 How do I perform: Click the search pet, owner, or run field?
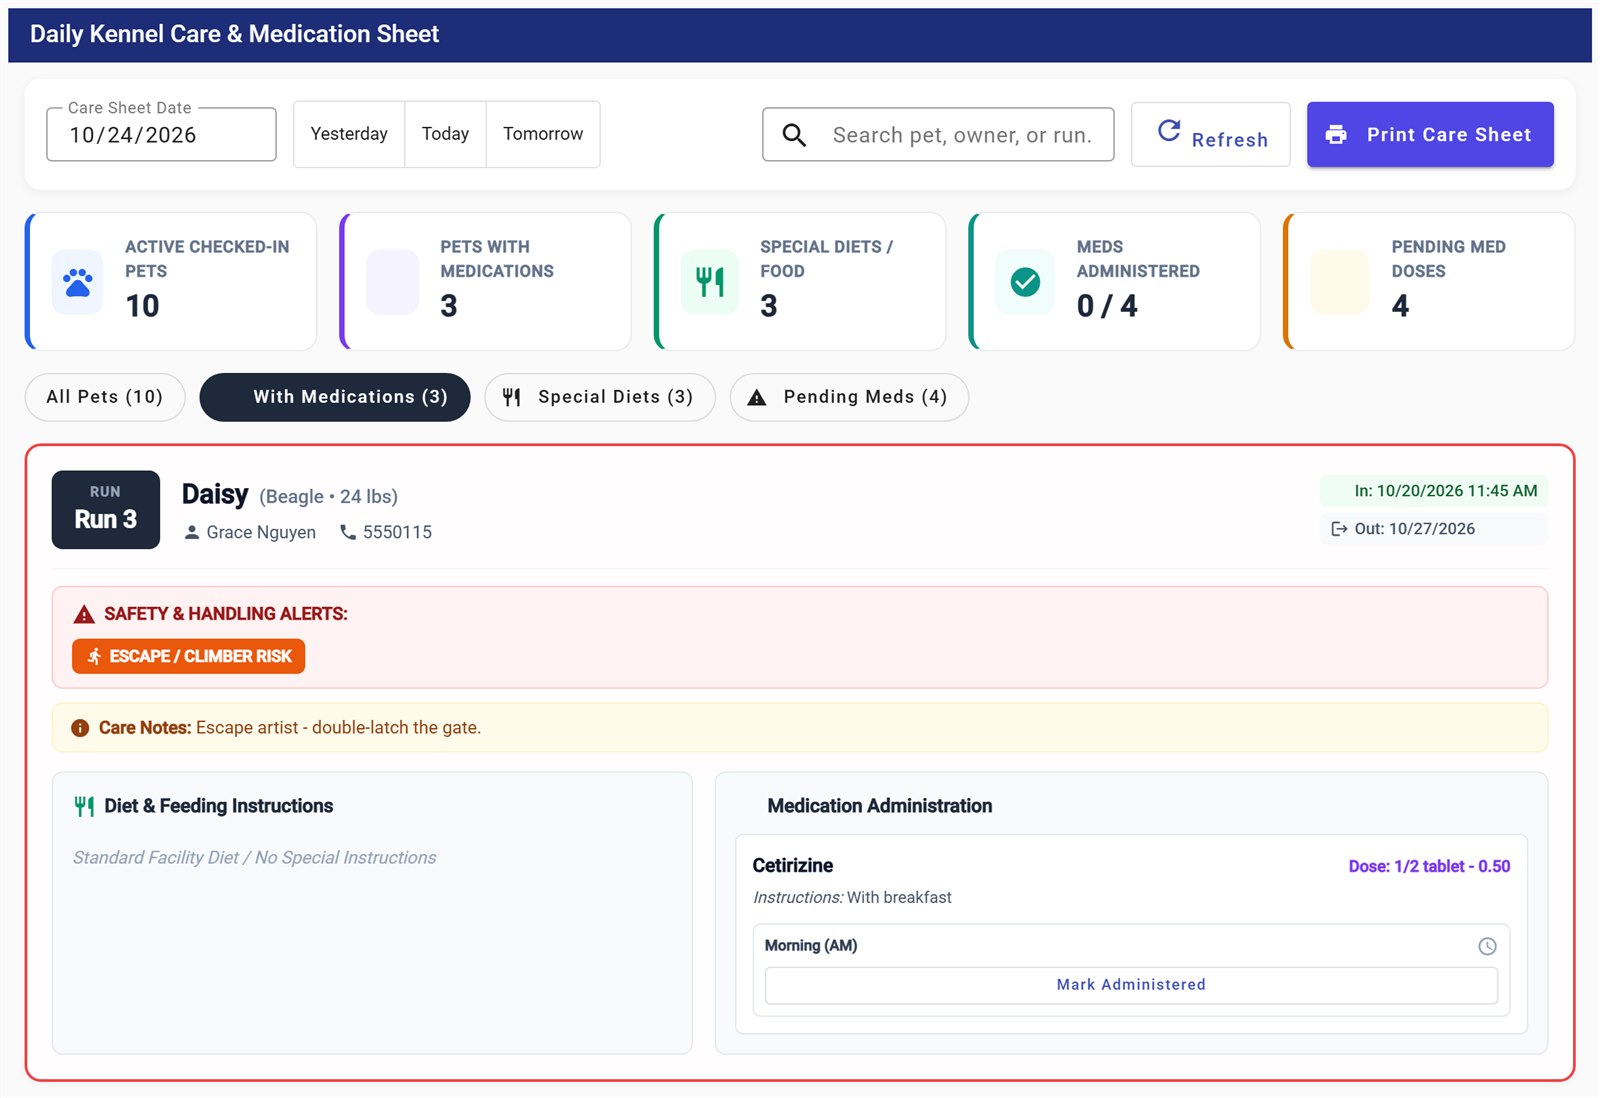point(938,135)
